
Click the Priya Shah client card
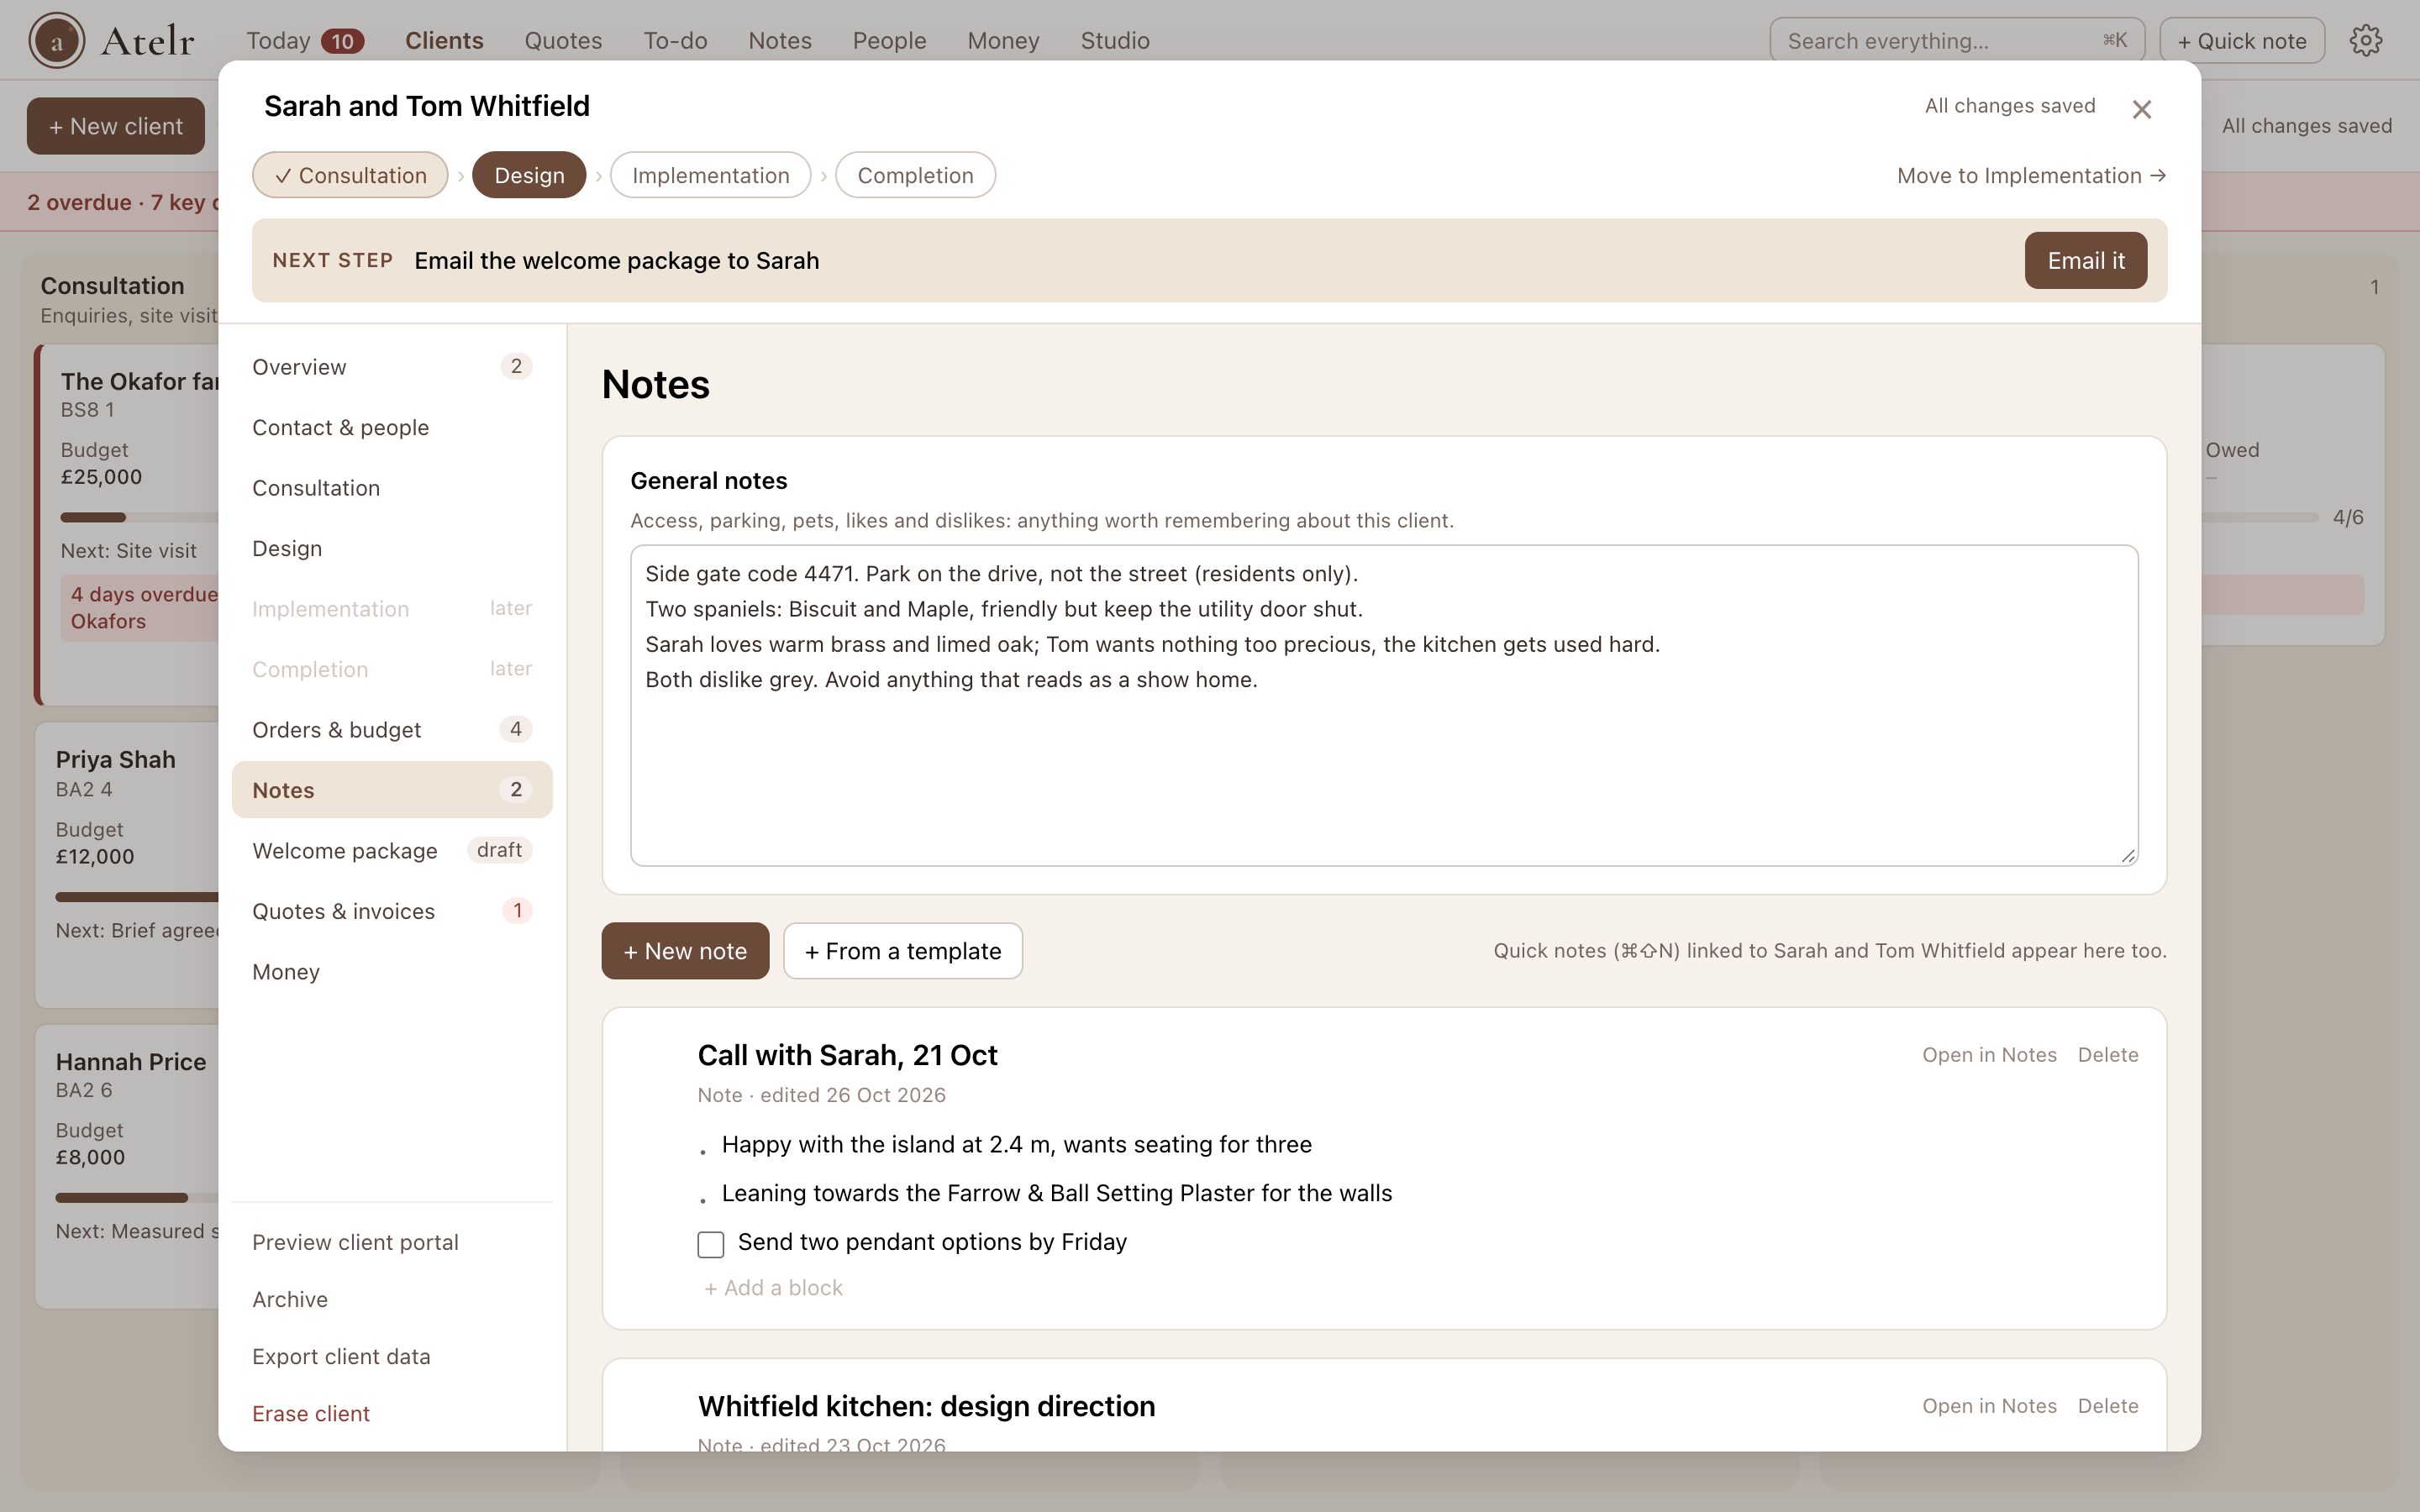click(127, 865)
